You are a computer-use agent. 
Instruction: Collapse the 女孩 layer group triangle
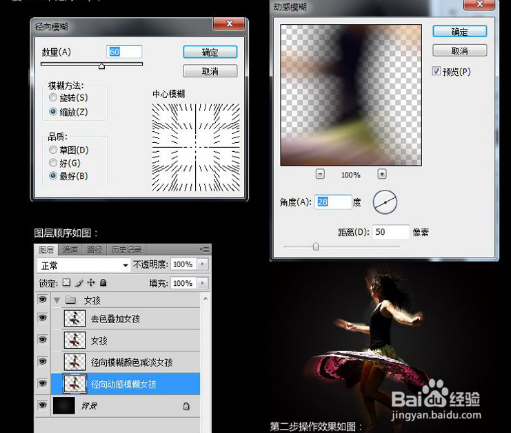point(57,300)
